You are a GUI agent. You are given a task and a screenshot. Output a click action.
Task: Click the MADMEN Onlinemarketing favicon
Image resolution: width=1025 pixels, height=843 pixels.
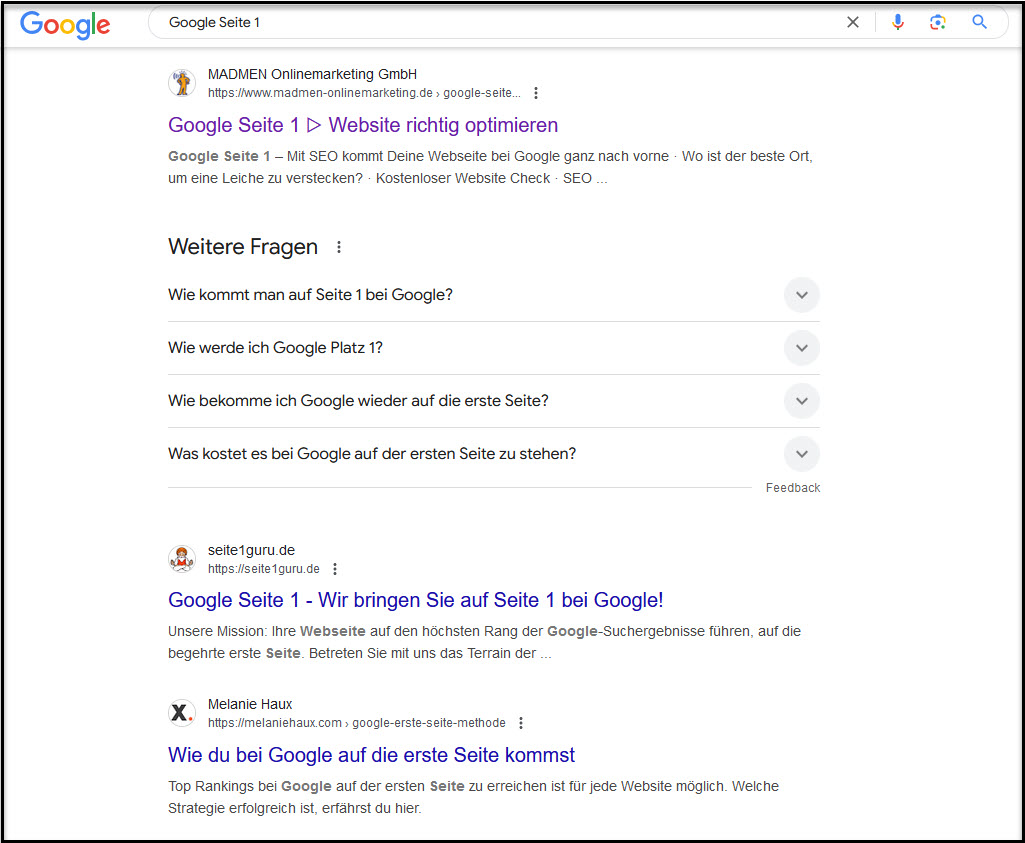(182, 83)
